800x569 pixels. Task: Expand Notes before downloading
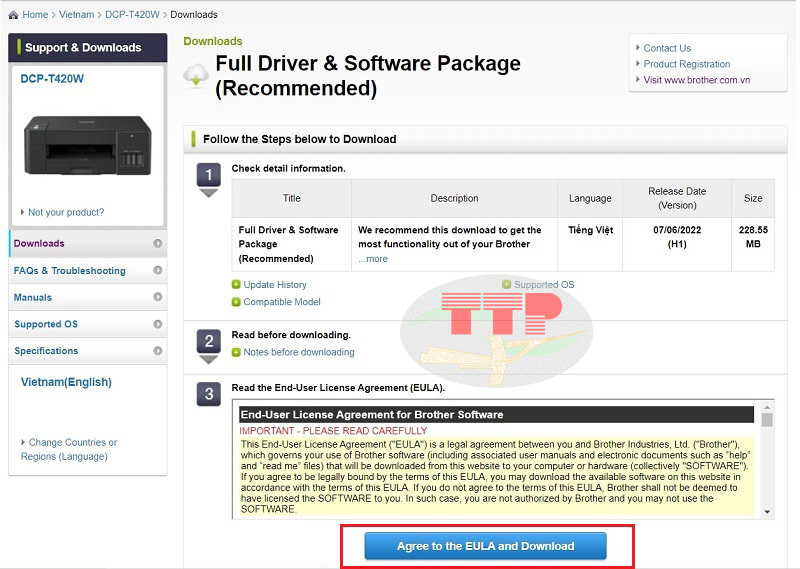(x=299, y=352)
